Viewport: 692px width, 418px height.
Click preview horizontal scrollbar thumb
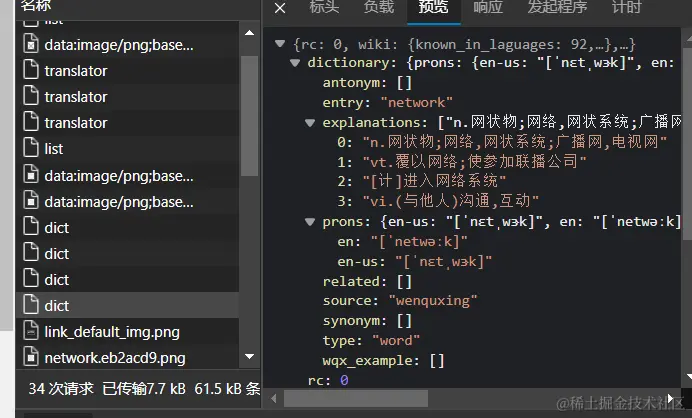(356, 399)
